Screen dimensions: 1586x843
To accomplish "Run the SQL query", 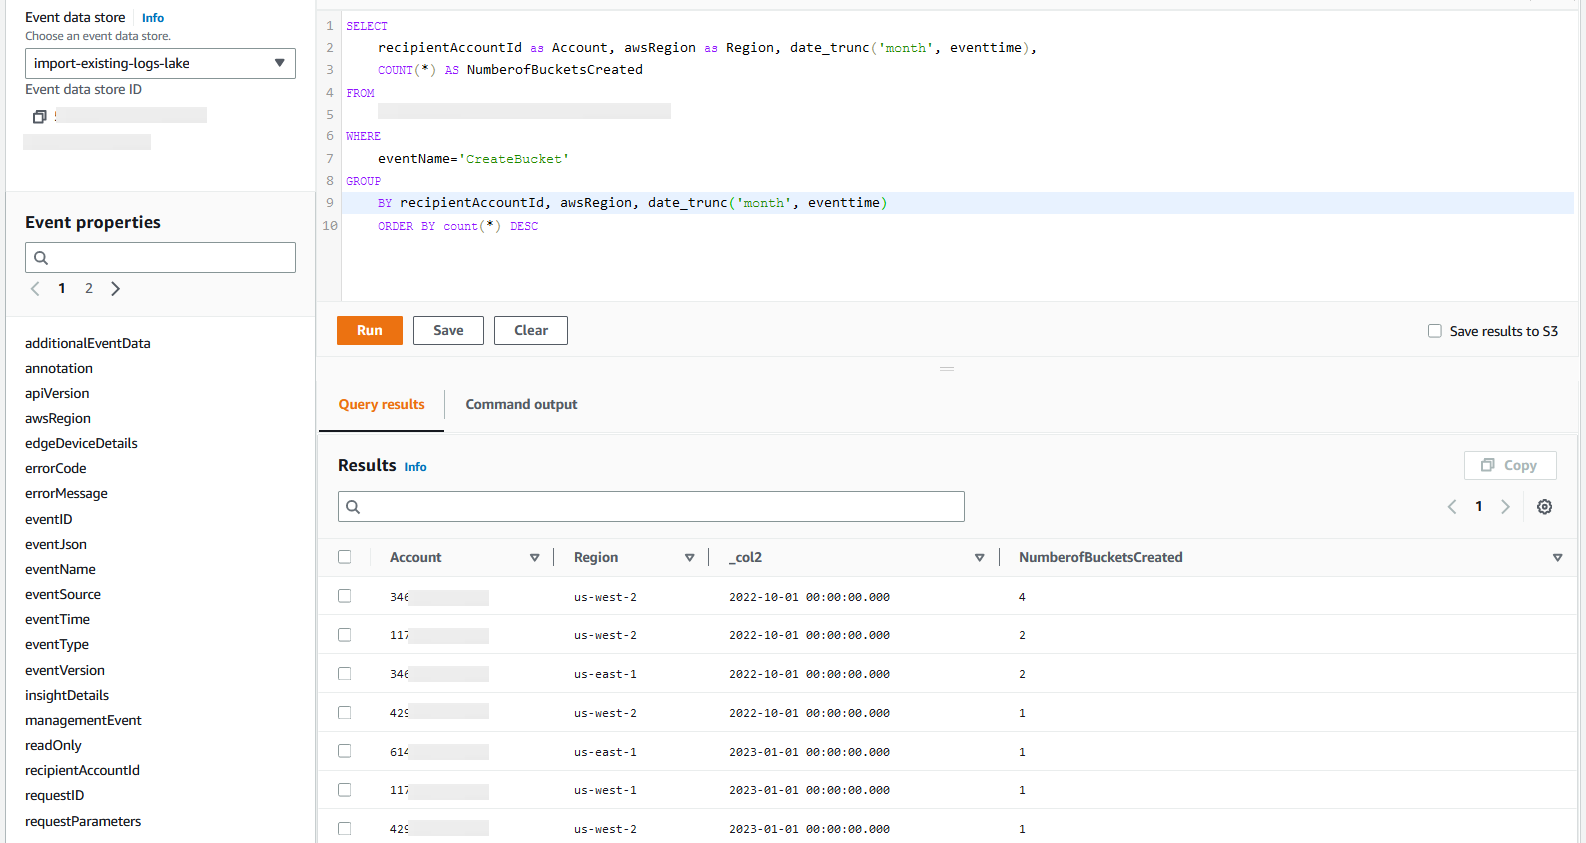I will click(x=369, y=331).
